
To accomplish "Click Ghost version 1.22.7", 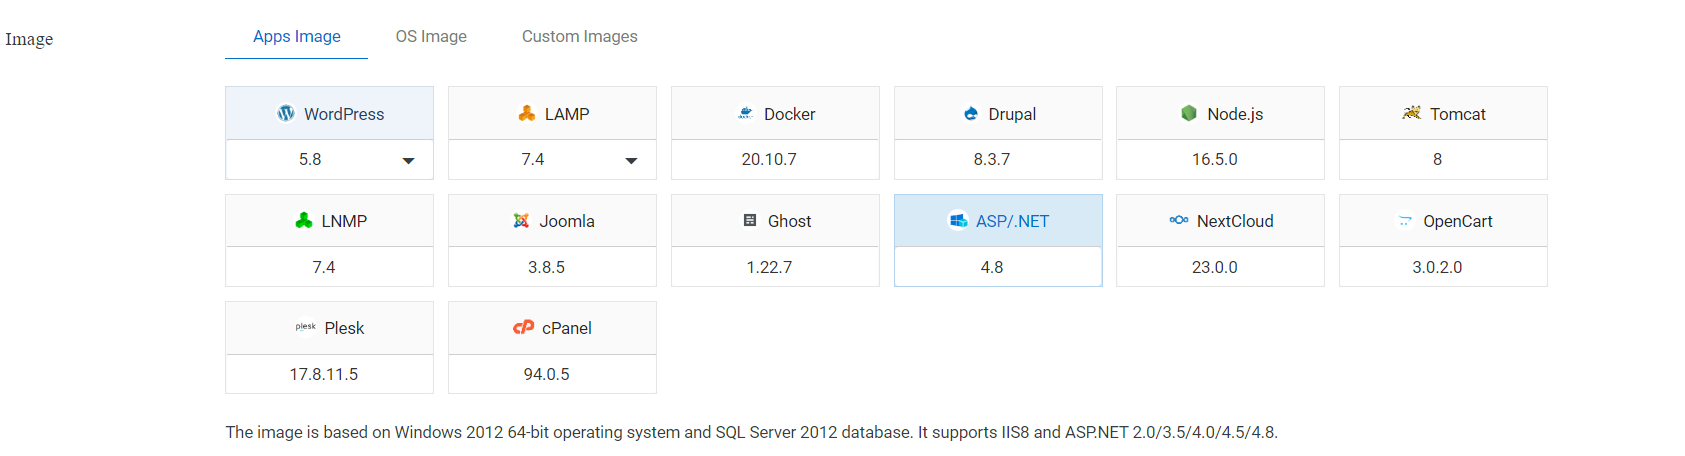I will [769, 267].
